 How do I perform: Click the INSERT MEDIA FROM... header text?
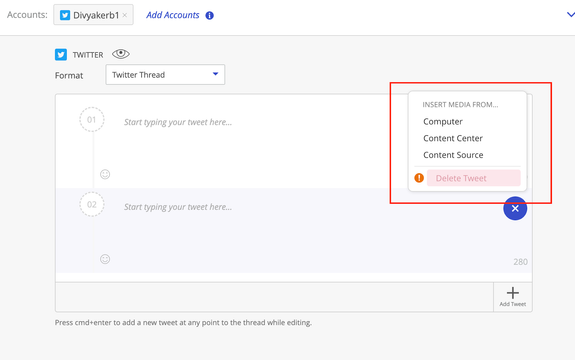[460, 105]
